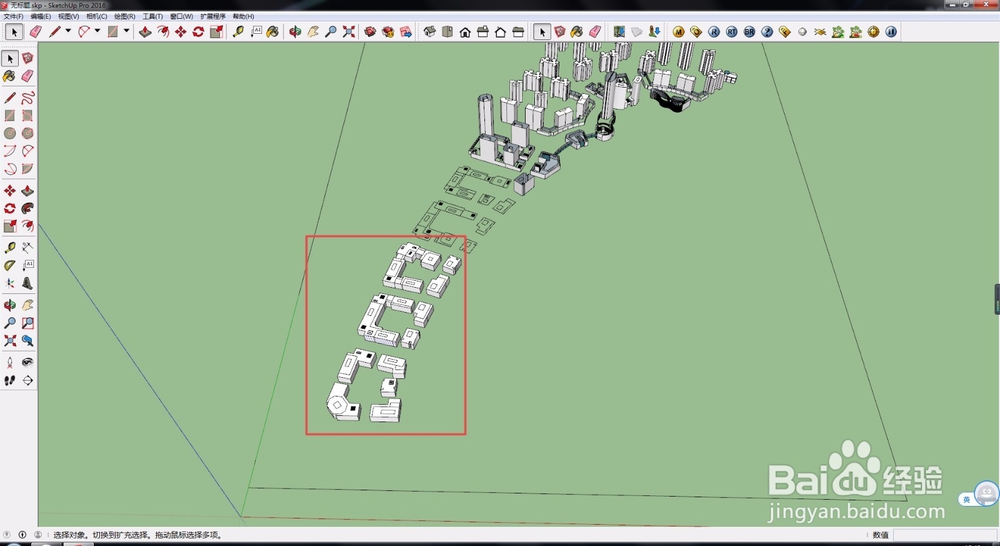Select Paint Bucket in the top toolbar

(273, 31)
